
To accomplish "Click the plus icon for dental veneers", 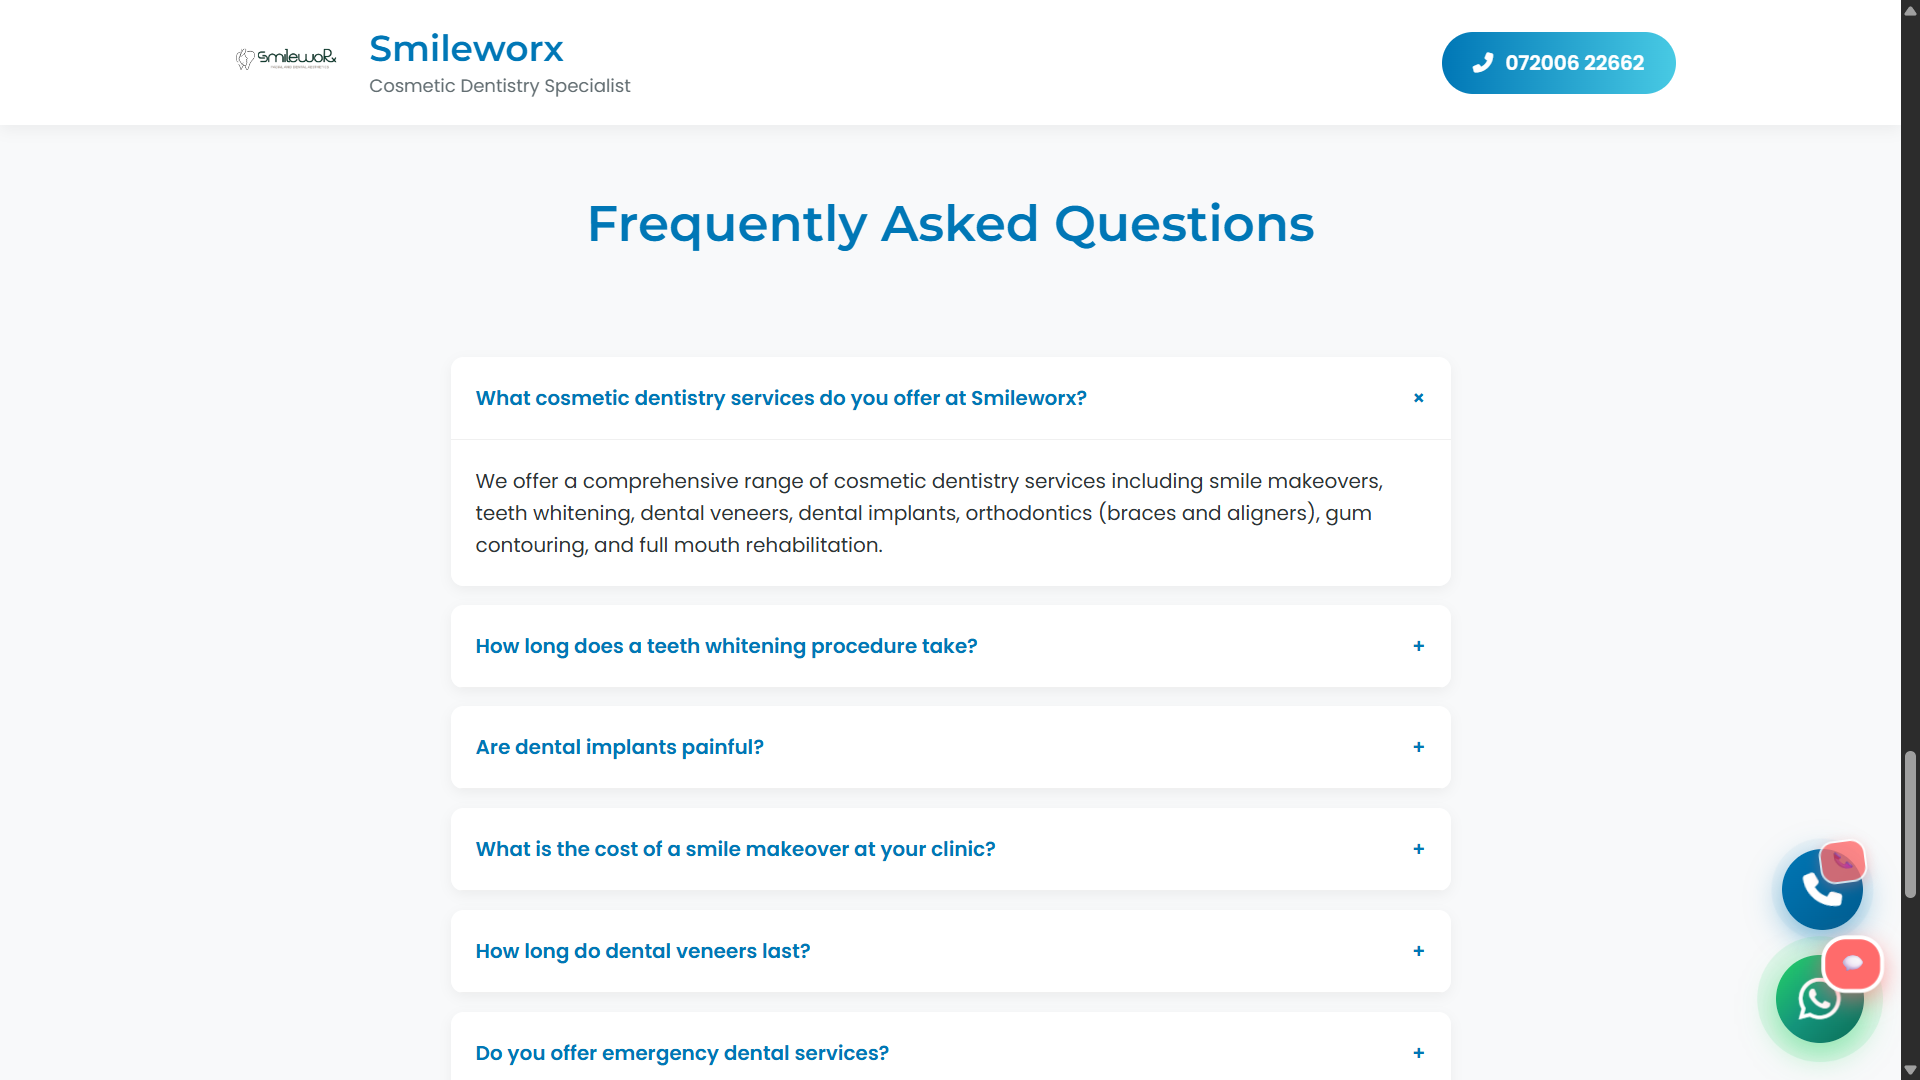I will point(1418,951).
